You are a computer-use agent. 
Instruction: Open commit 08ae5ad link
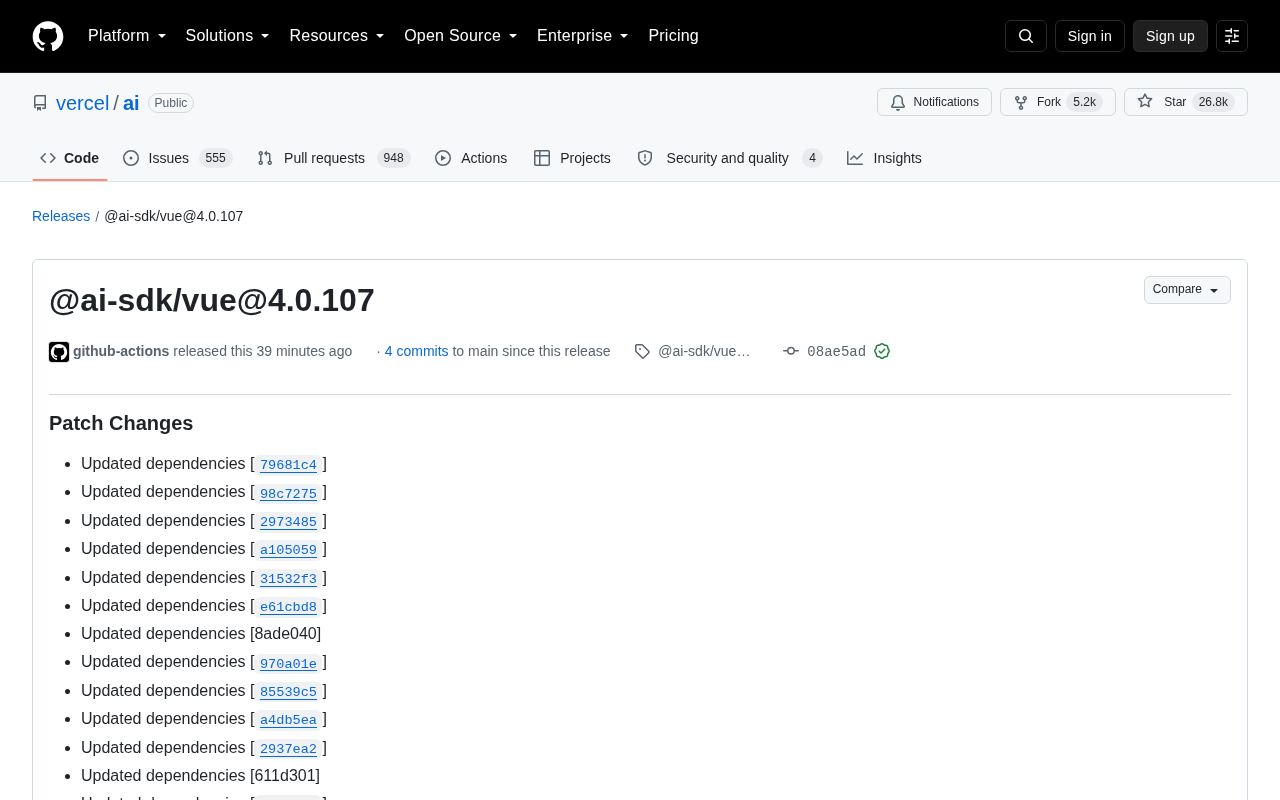click(x=836, y=351)
